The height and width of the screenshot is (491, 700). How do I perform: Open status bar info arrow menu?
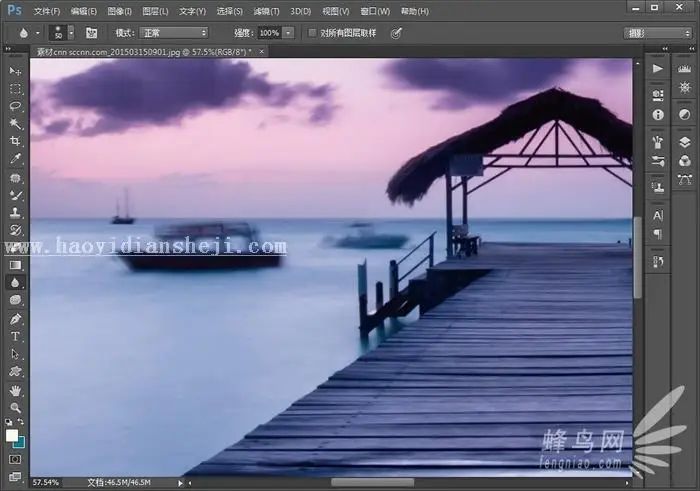click(x=180, y=483)
